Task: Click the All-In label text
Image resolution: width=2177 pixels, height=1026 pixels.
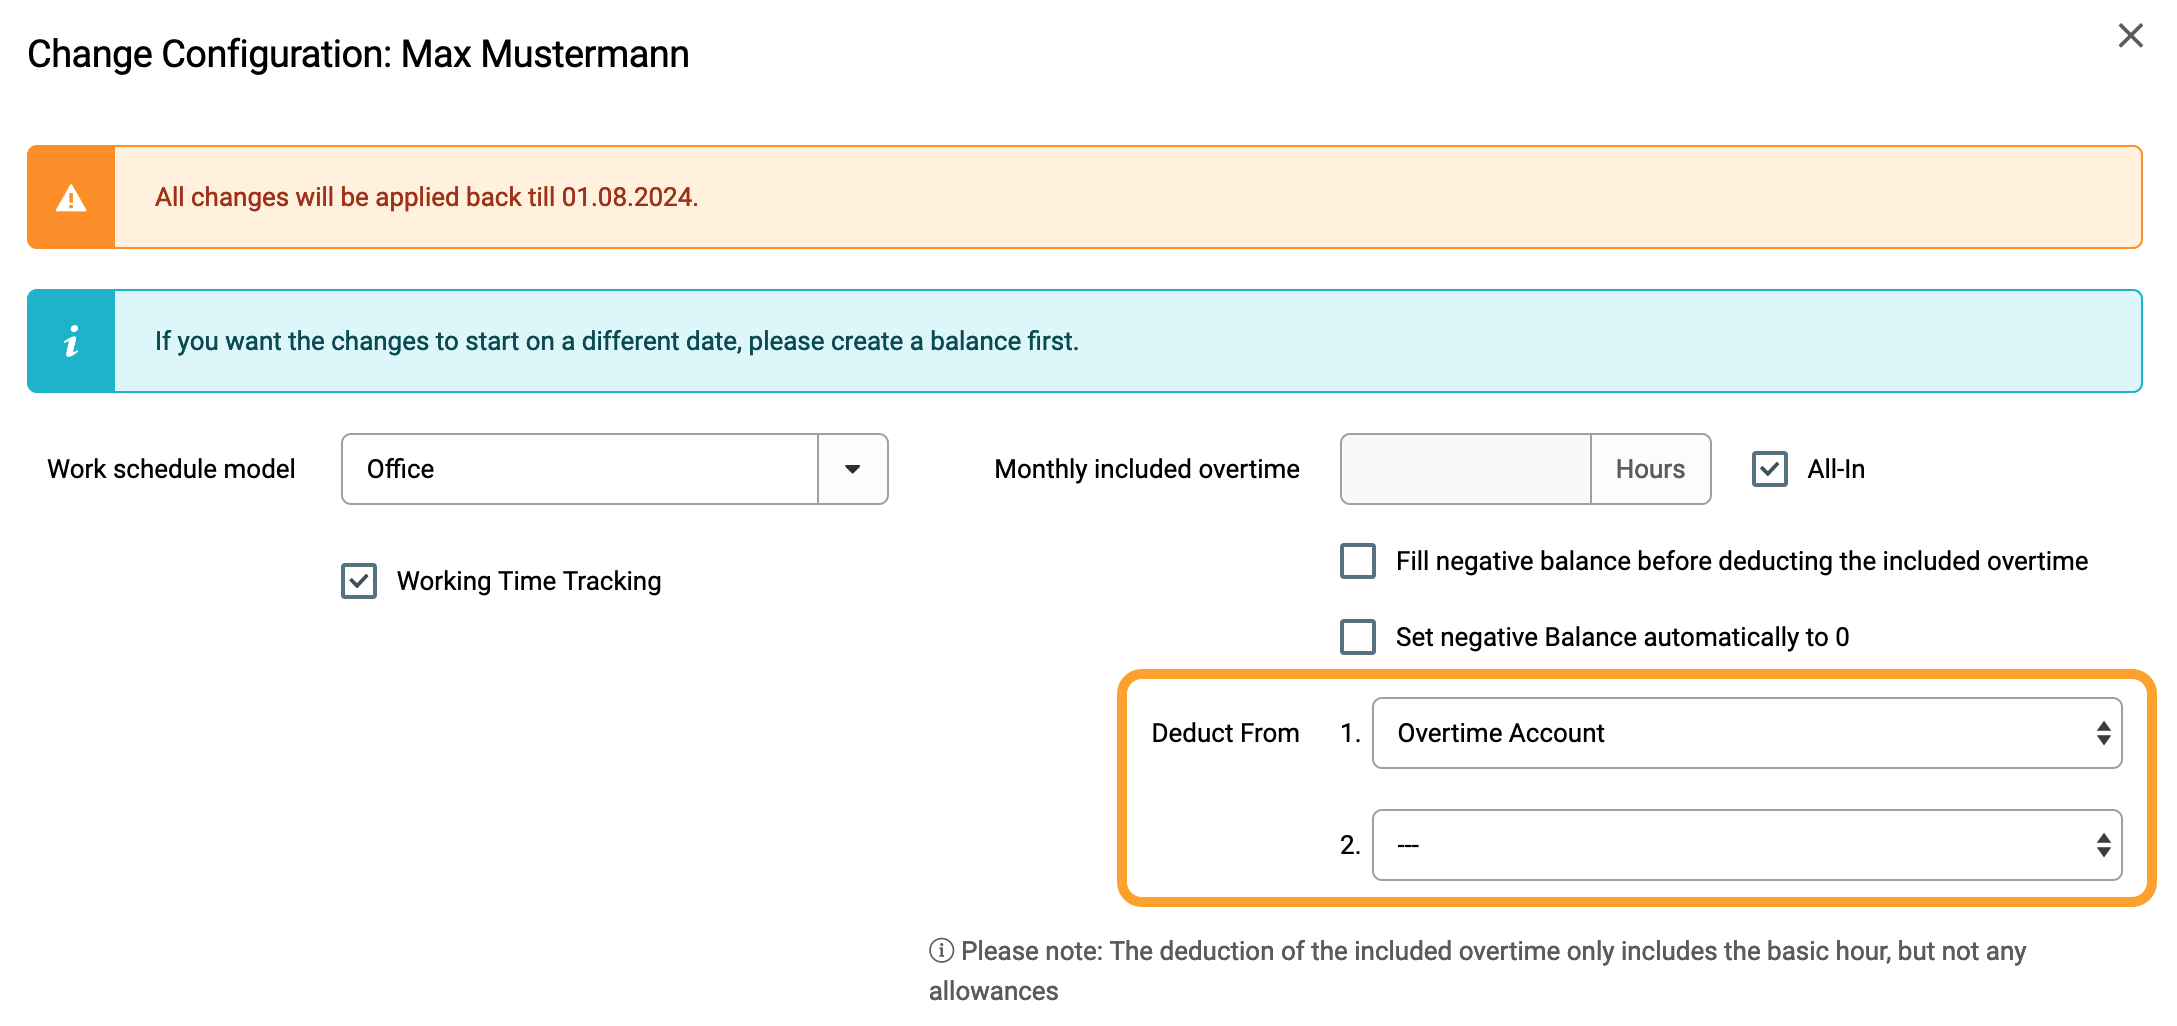Action: [1836, 469]
